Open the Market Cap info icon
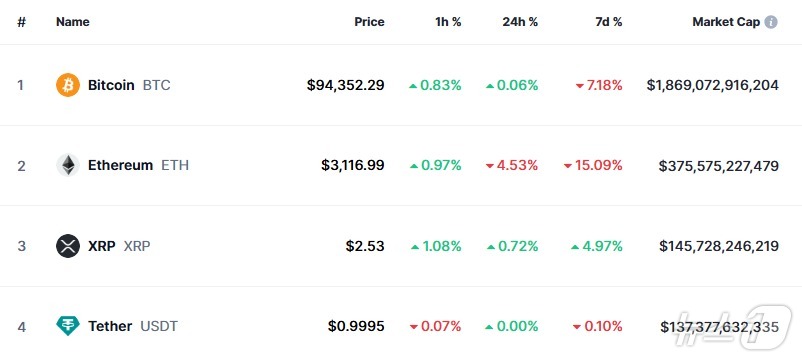The width and height of the screenshot is (802, 362). tap(771, 22)
